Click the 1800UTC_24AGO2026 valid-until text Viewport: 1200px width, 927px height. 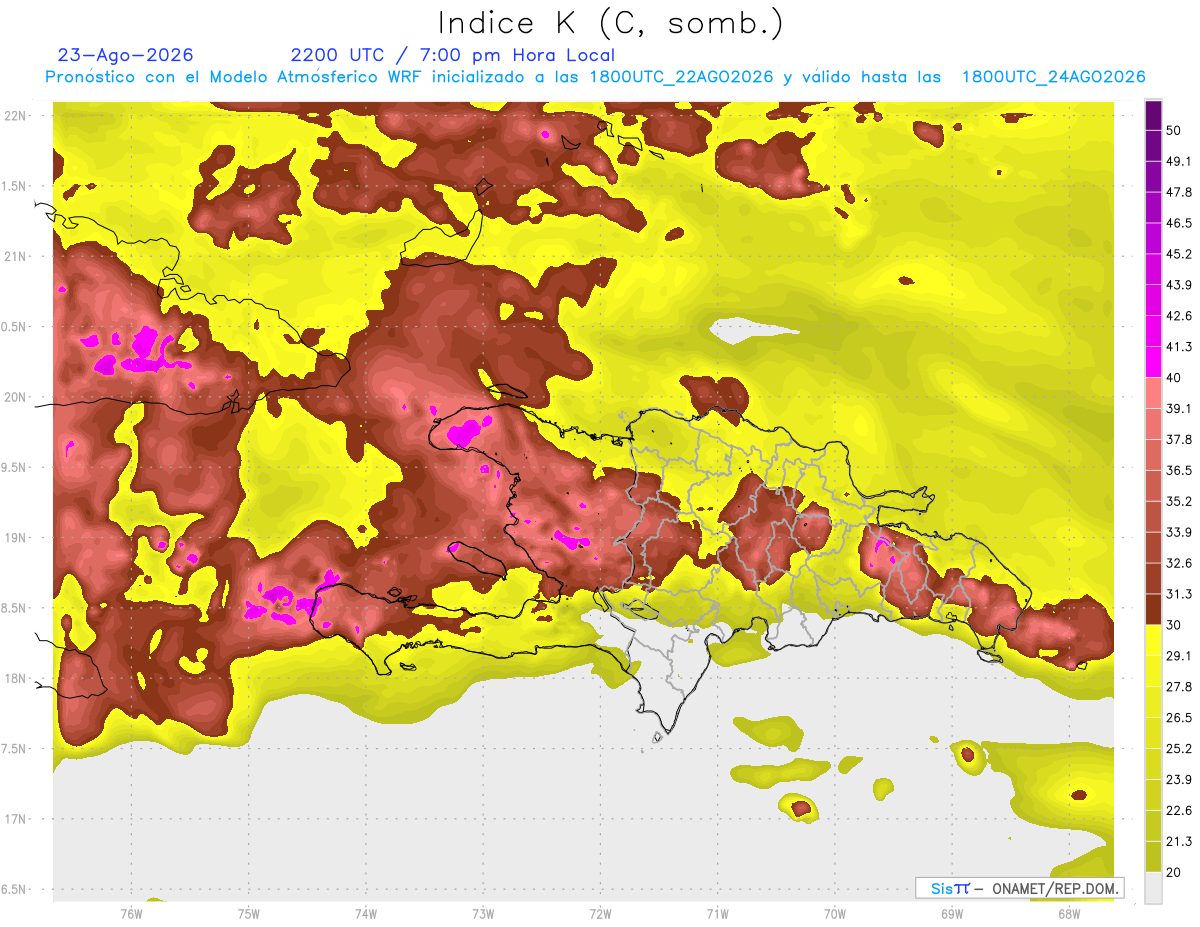click(1054, 77)
